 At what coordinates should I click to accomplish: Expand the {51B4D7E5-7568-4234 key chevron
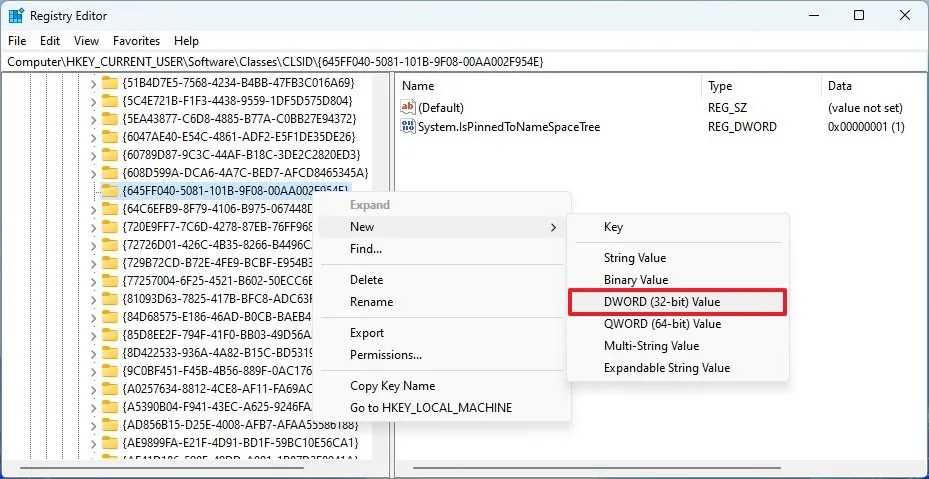93,82
